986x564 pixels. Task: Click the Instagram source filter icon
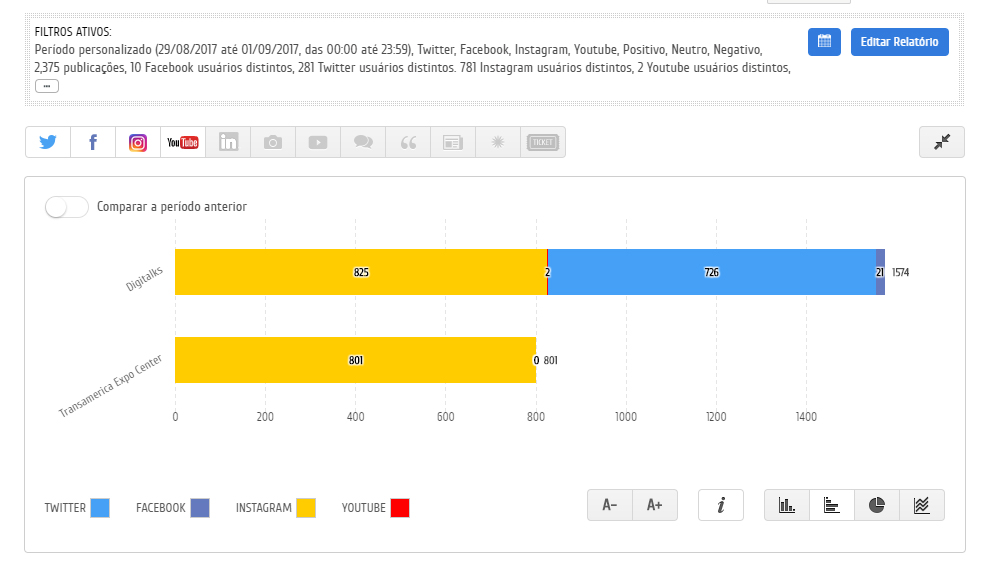click(x=138, y=142)
